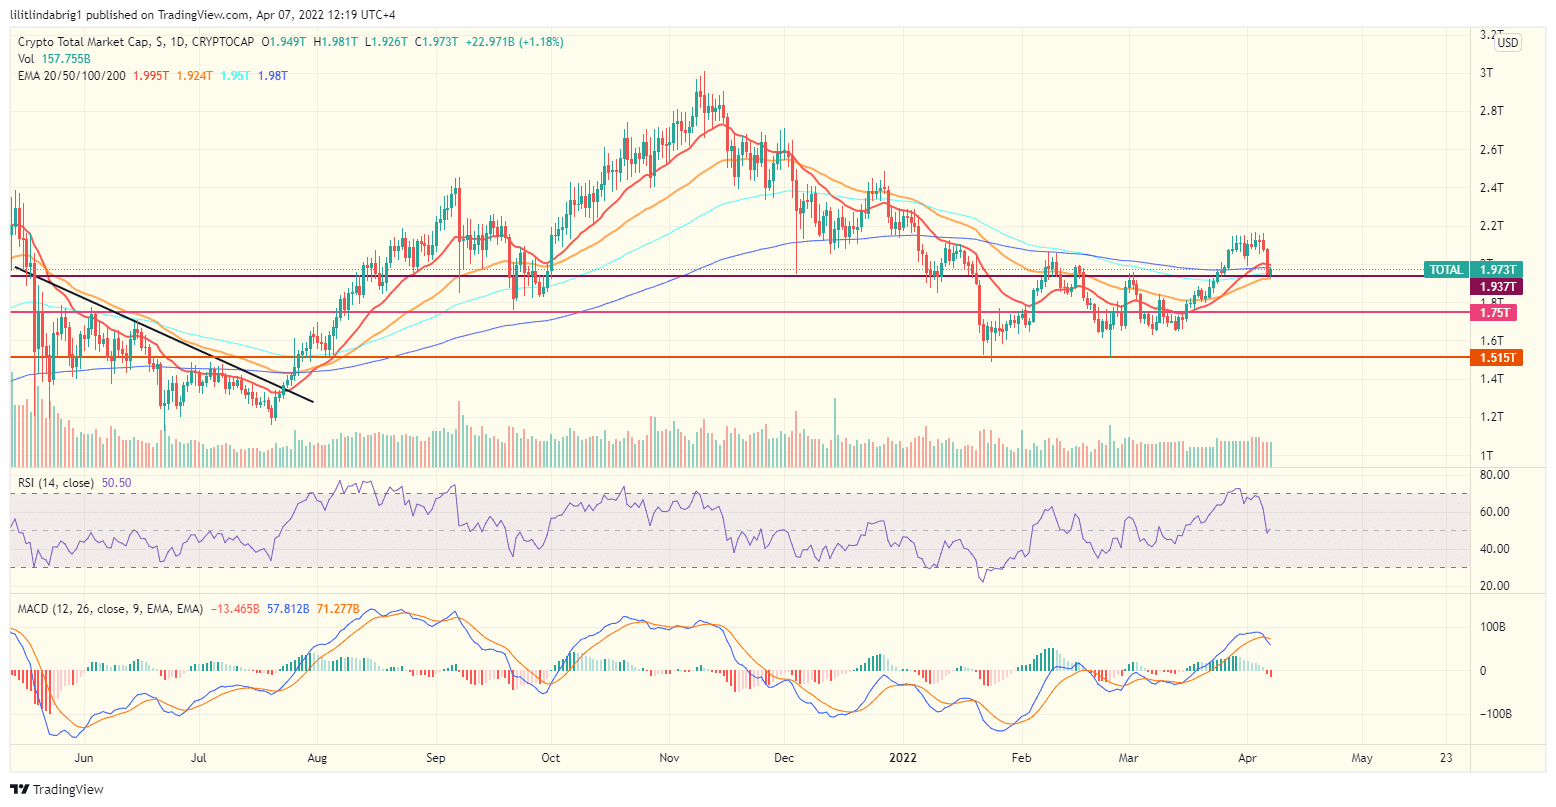Select the orange 1.515T support level tag

coord(1496,357)
